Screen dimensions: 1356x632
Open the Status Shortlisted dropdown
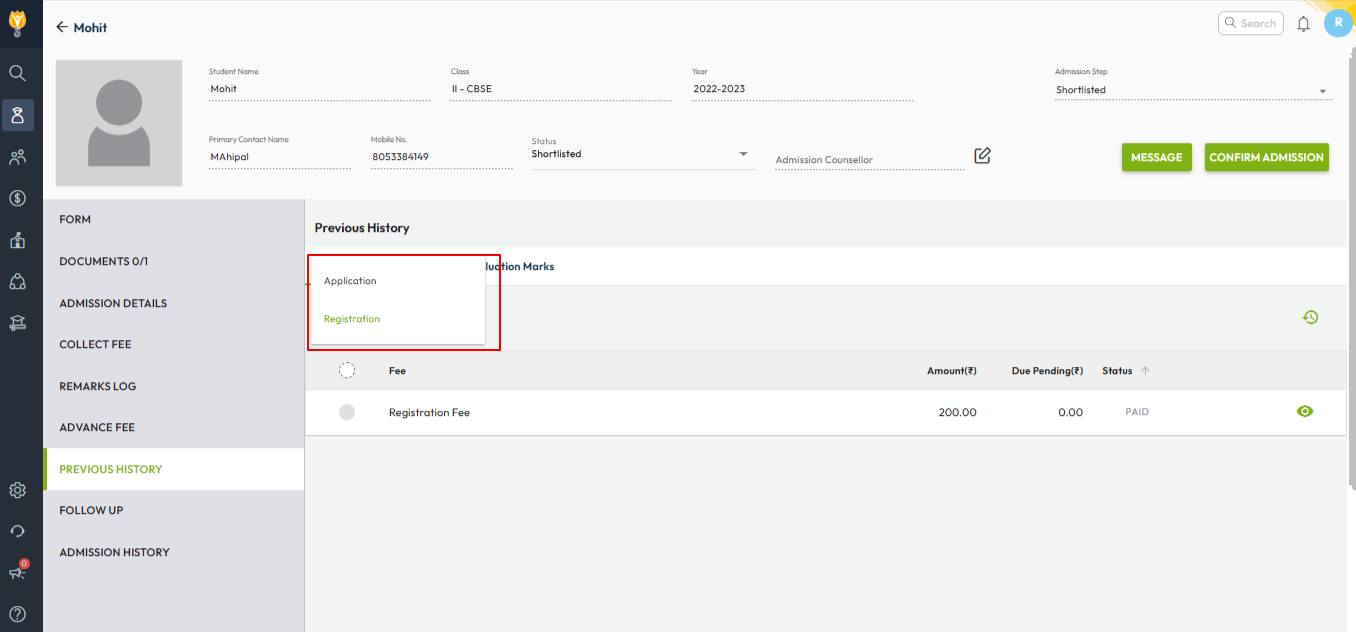tap(743, 154)
